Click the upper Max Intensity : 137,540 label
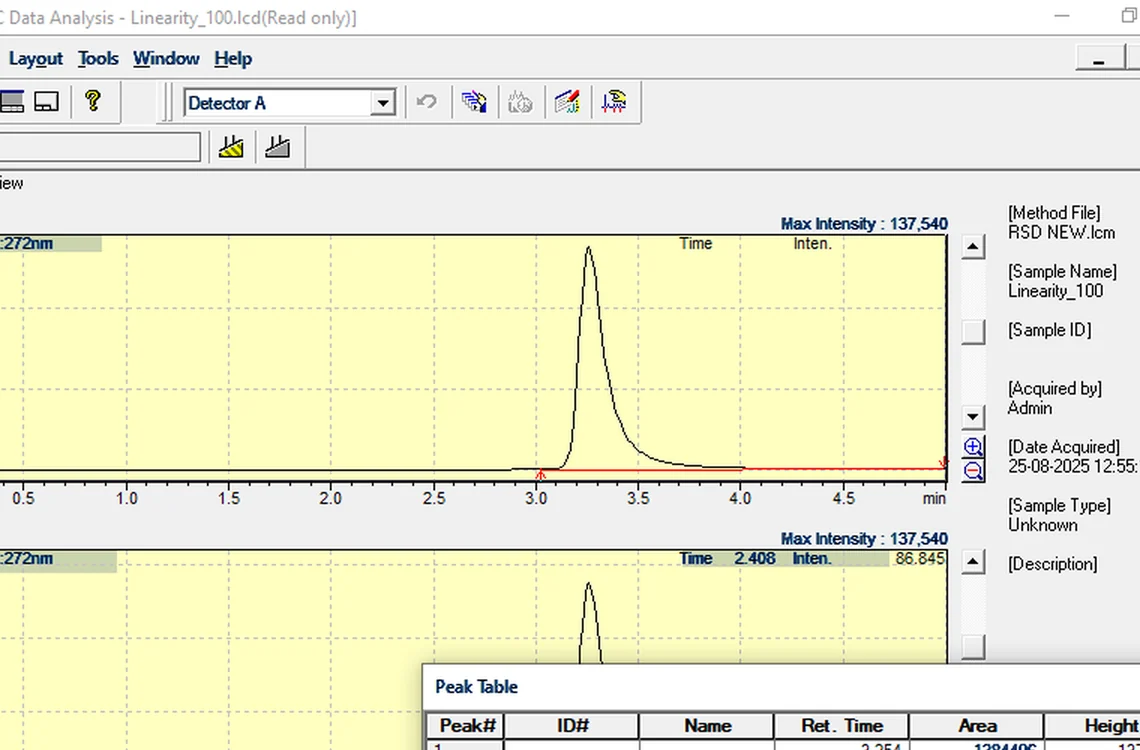The image size is (1140, 750). pos(864,224)
